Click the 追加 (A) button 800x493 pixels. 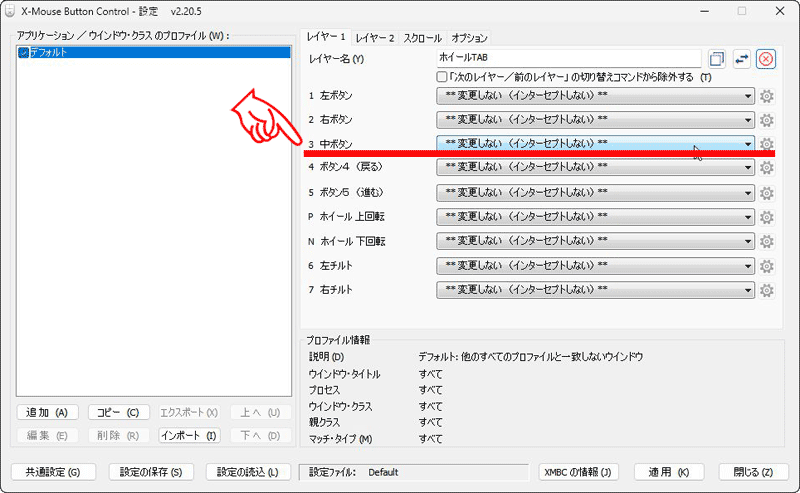47,412
